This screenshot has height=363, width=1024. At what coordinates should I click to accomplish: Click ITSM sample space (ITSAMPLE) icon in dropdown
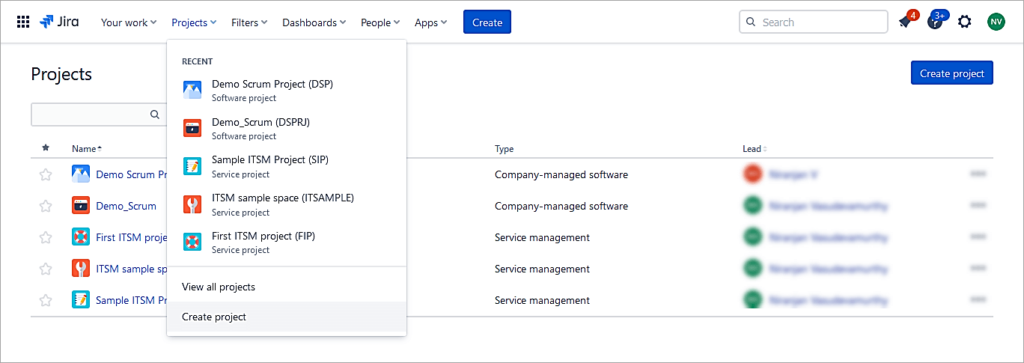[x=193, y=204]
